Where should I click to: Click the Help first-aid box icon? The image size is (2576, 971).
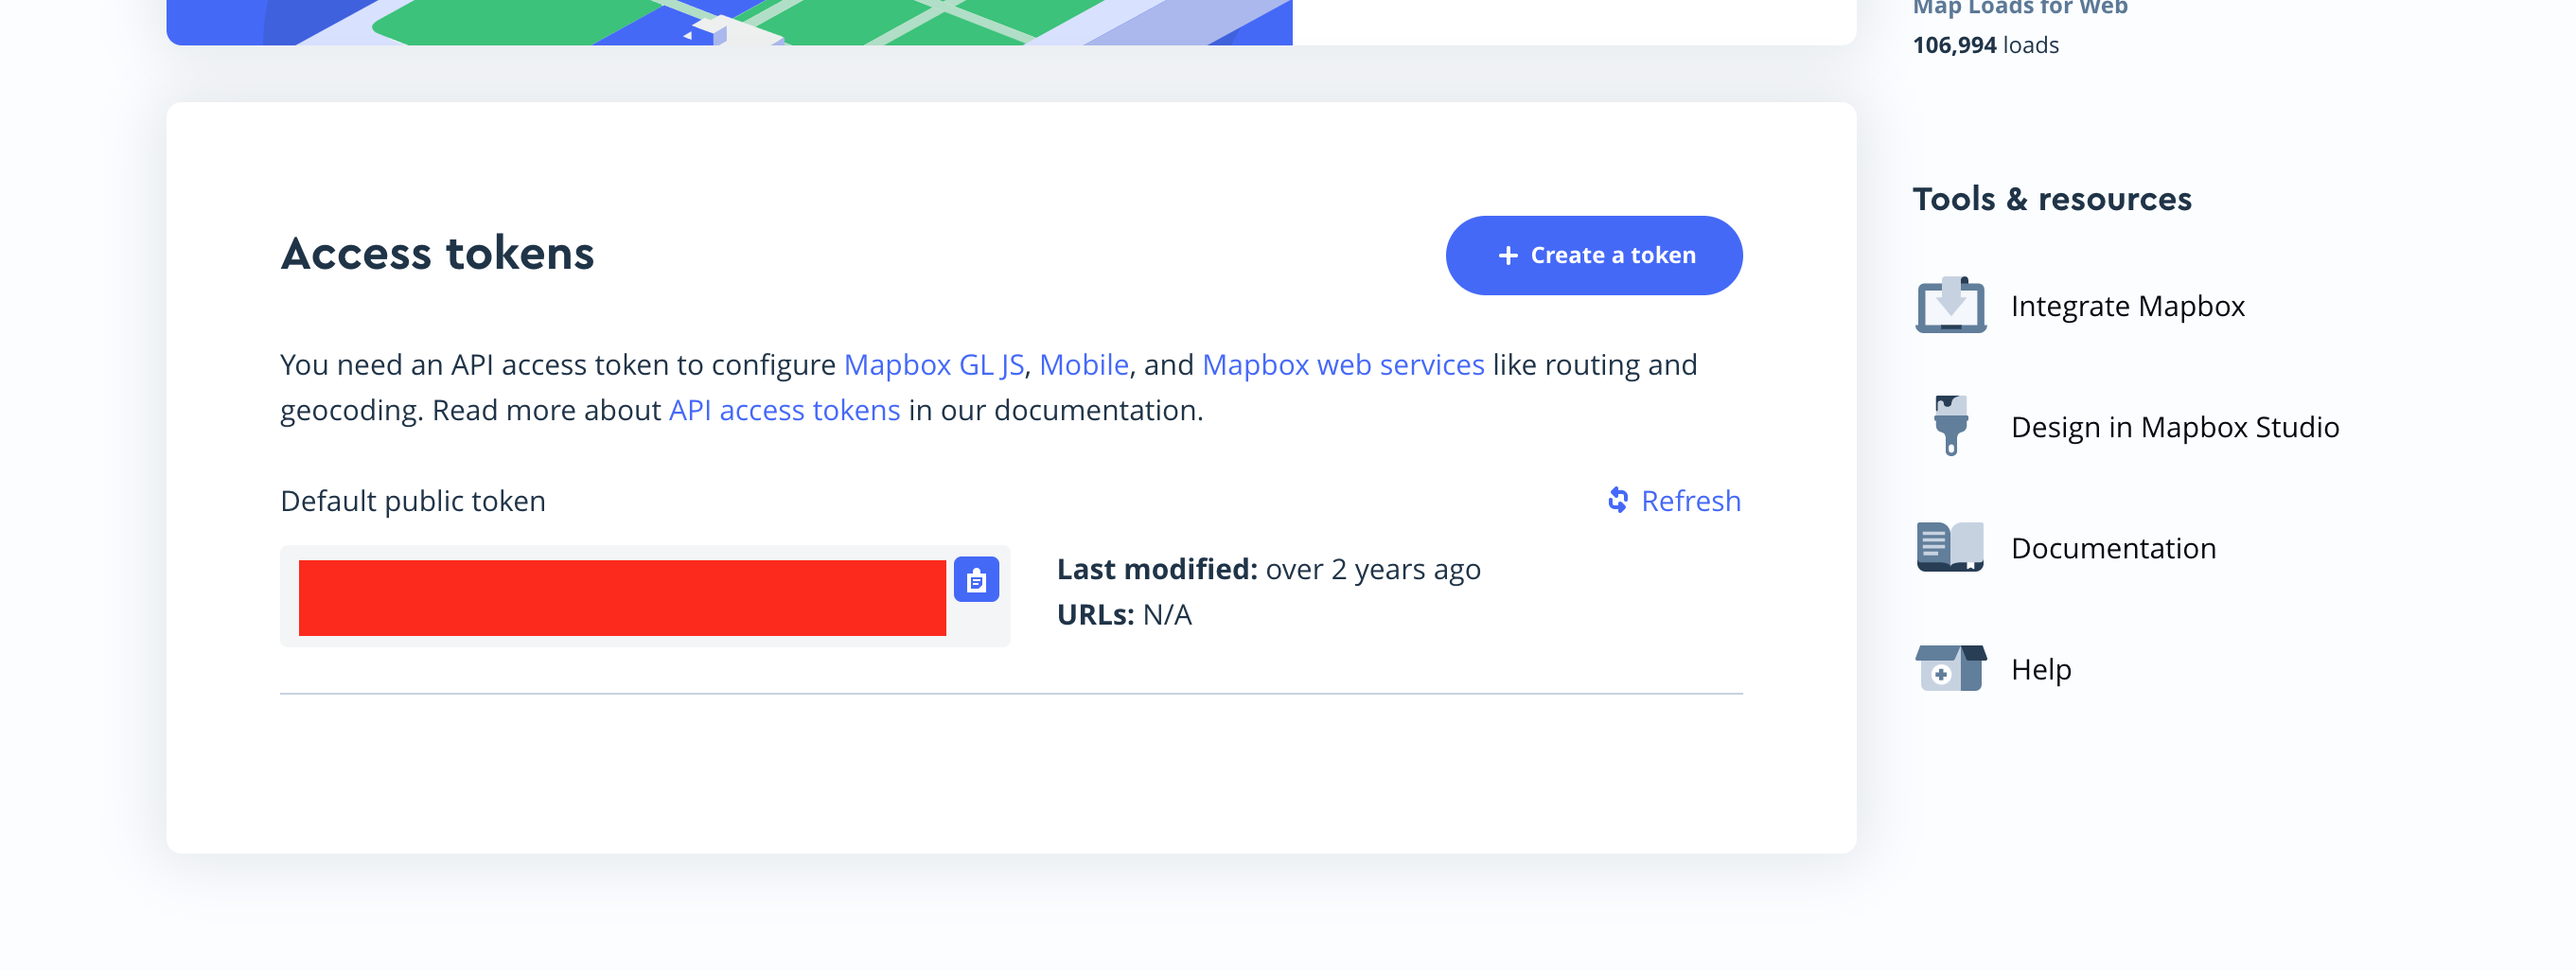pos(1950,668)
